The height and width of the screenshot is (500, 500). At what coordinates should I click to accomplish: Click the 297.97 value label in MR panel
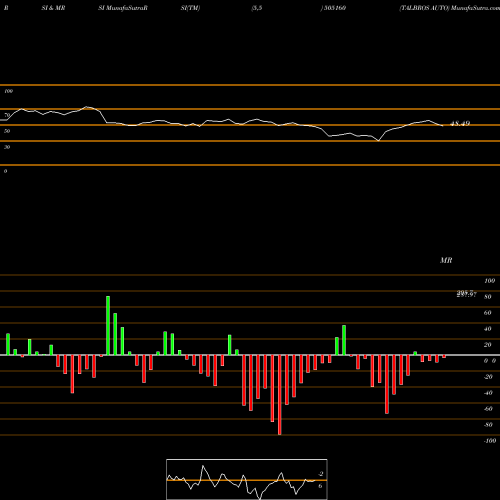[467, 294]
